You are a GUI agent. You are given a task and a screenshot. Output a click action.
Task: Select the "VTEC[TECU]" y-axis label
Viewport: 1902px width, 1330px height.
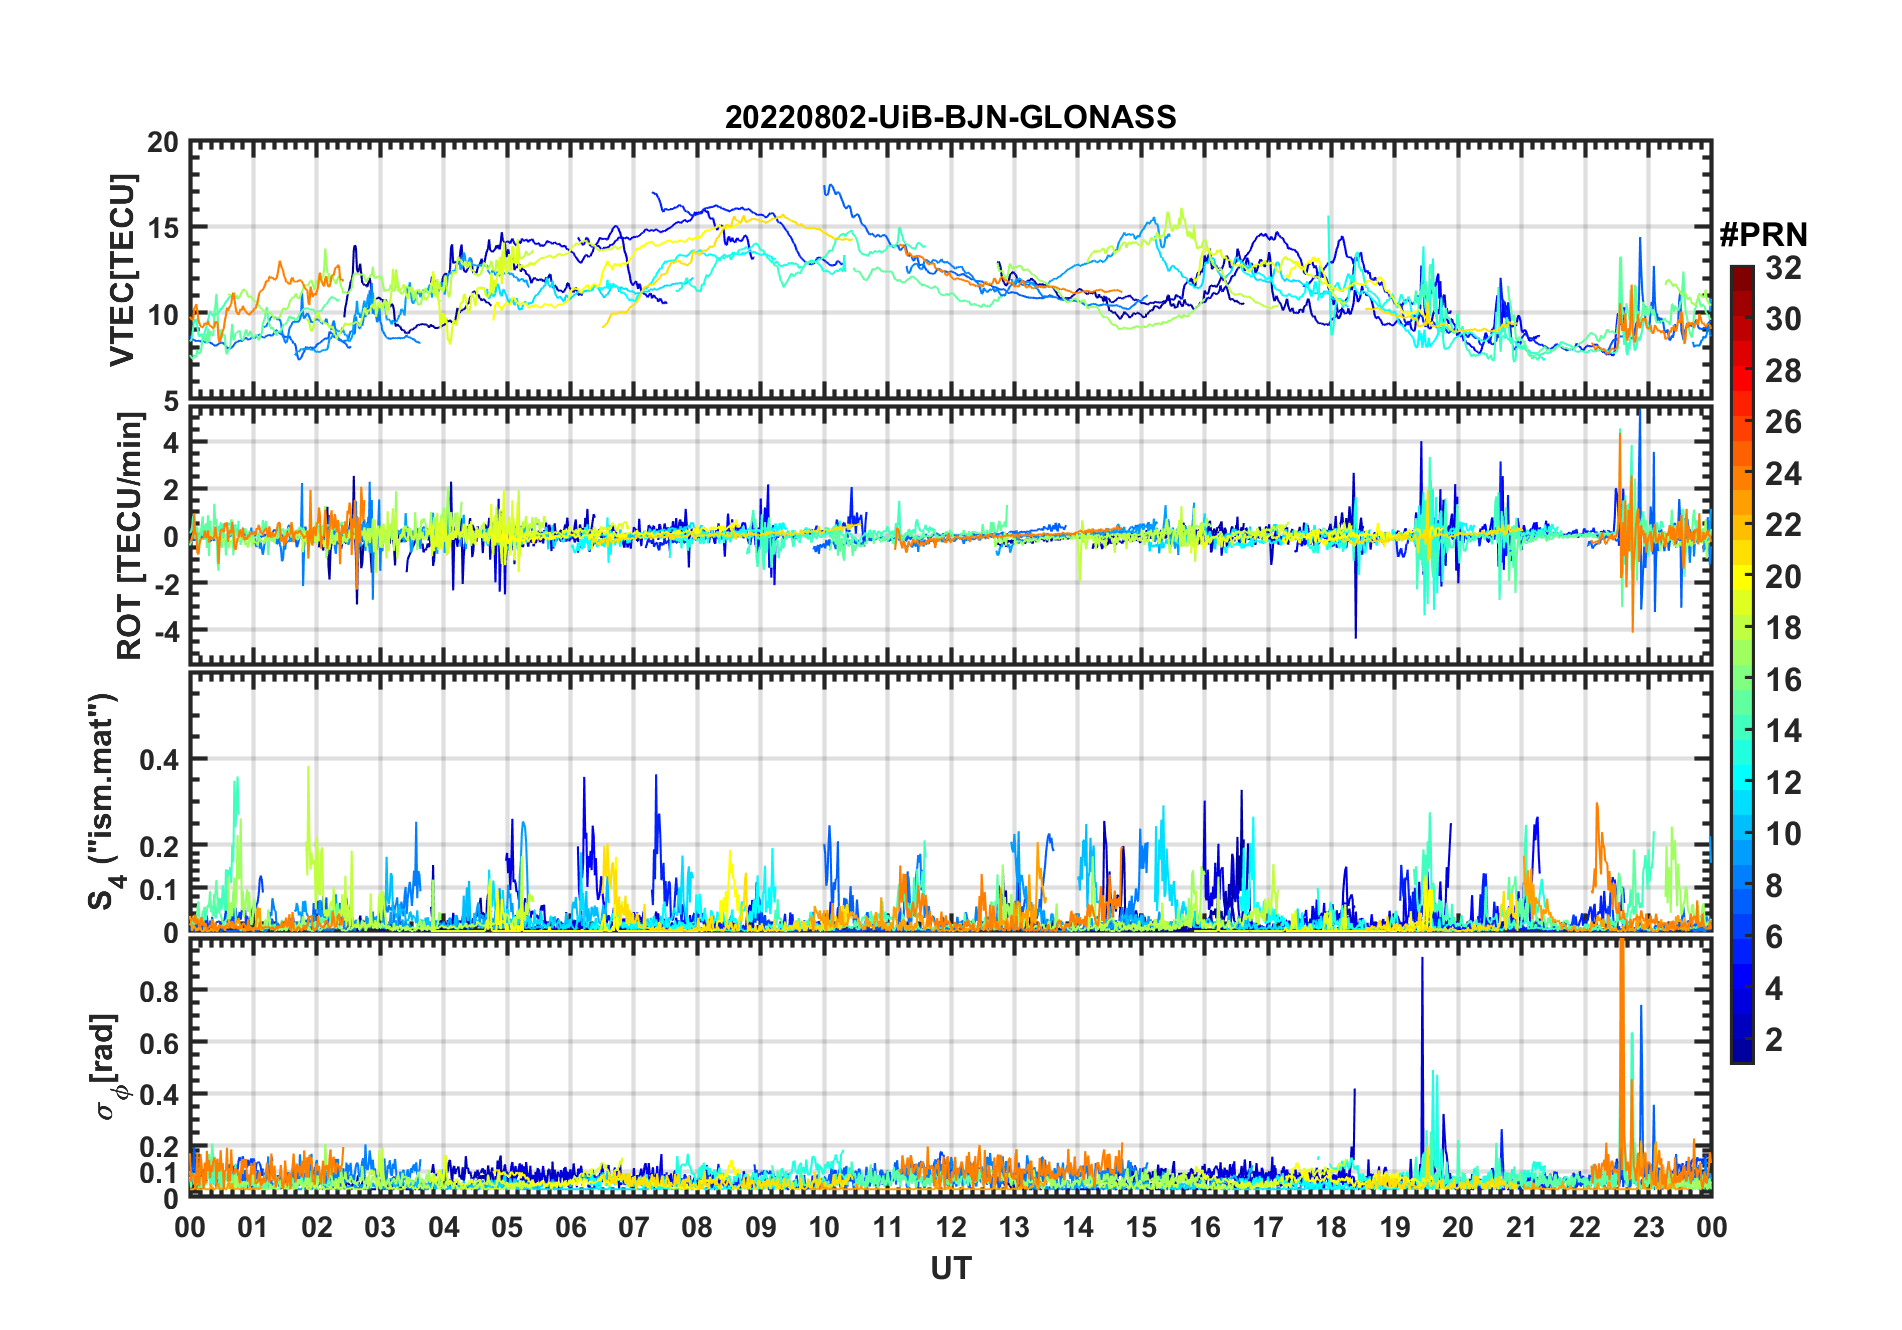click(122, 271)
